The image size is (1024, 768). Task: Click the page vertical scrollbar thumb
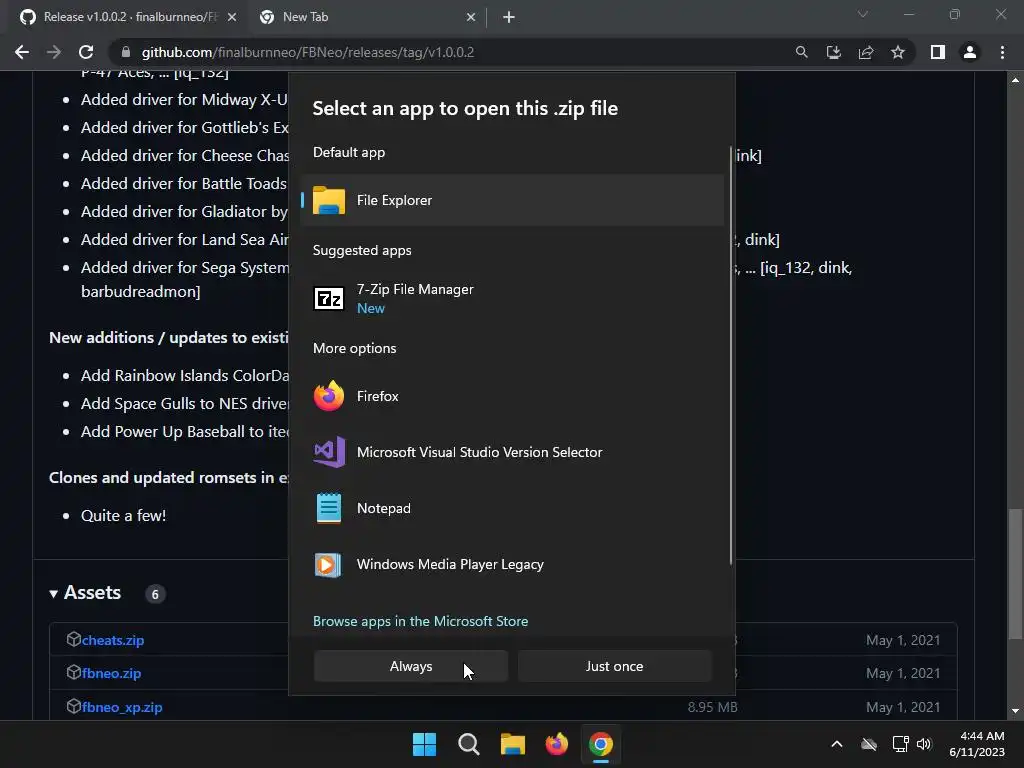click(1015, 575)
